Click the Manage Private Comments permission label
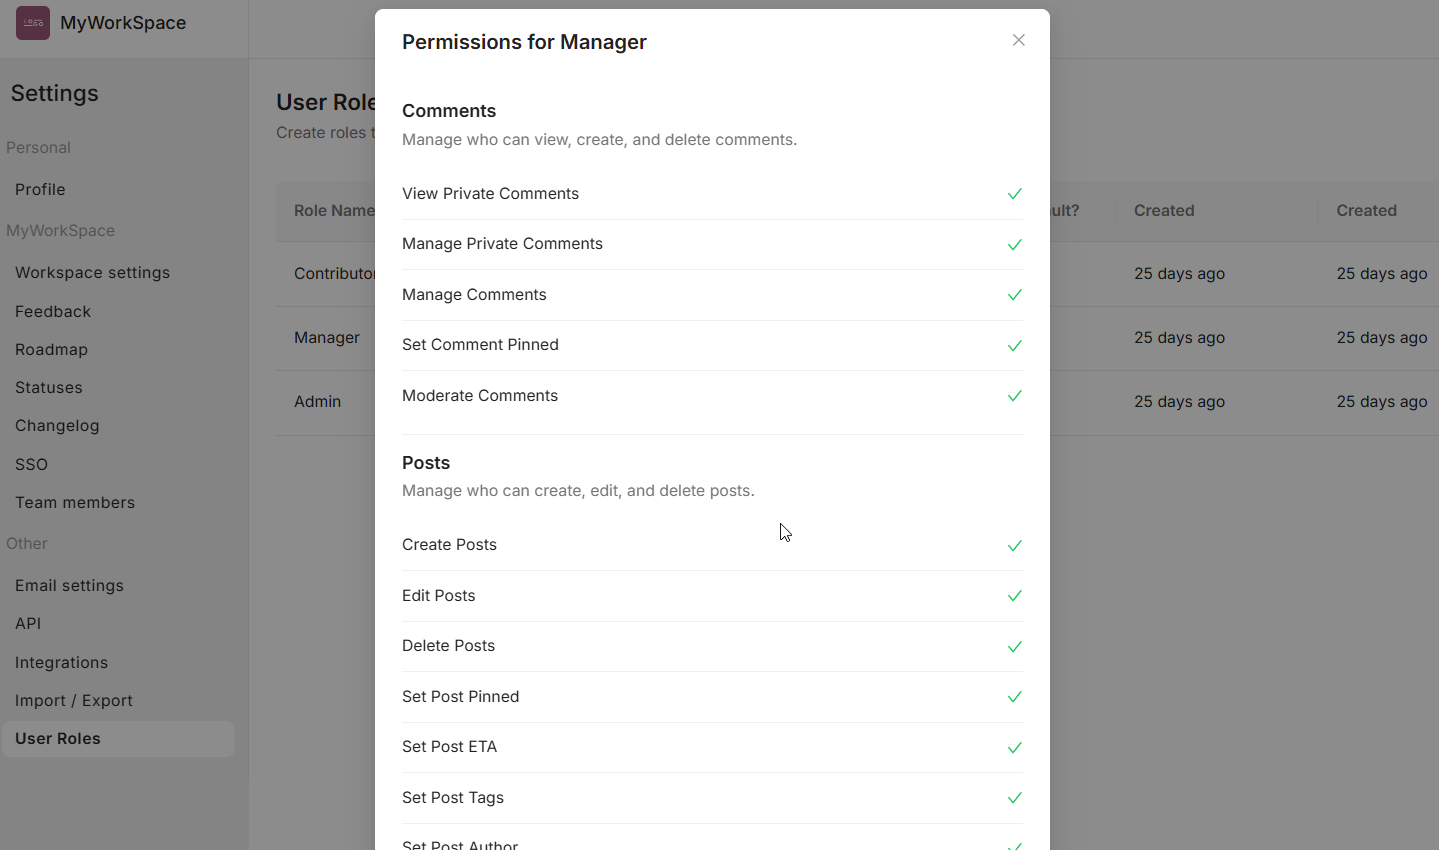The image size is (1439, 850). coord(502,243)
